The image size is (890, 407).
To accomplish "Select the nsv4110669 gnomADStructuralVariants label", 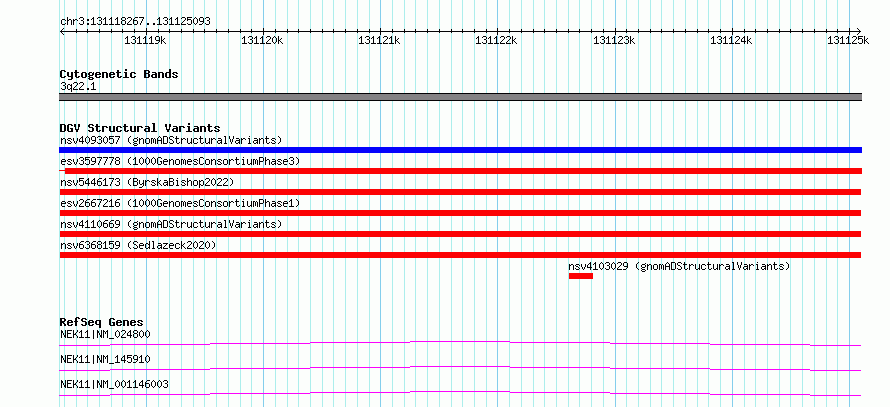I will [171, 224].
